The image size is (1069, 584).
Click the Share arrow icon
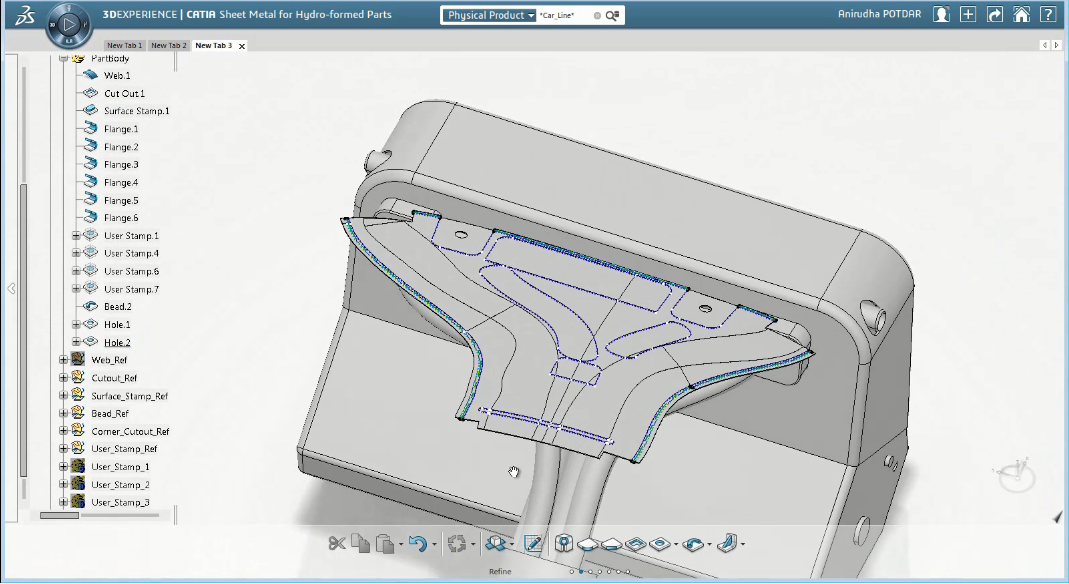click(x=995, y=14)
